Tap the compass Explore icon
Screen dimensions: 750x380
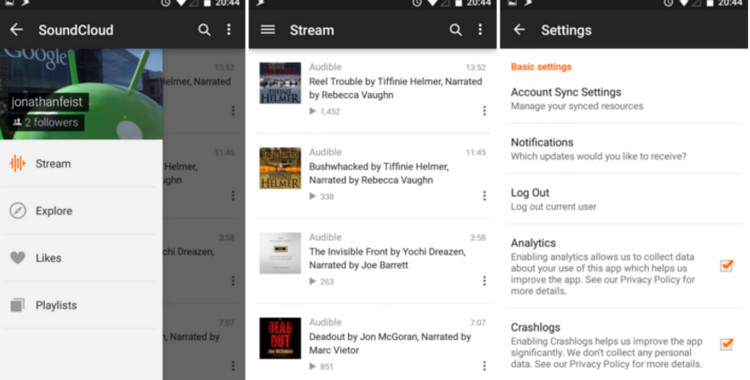pyautogui.click(x=18, y=211)
